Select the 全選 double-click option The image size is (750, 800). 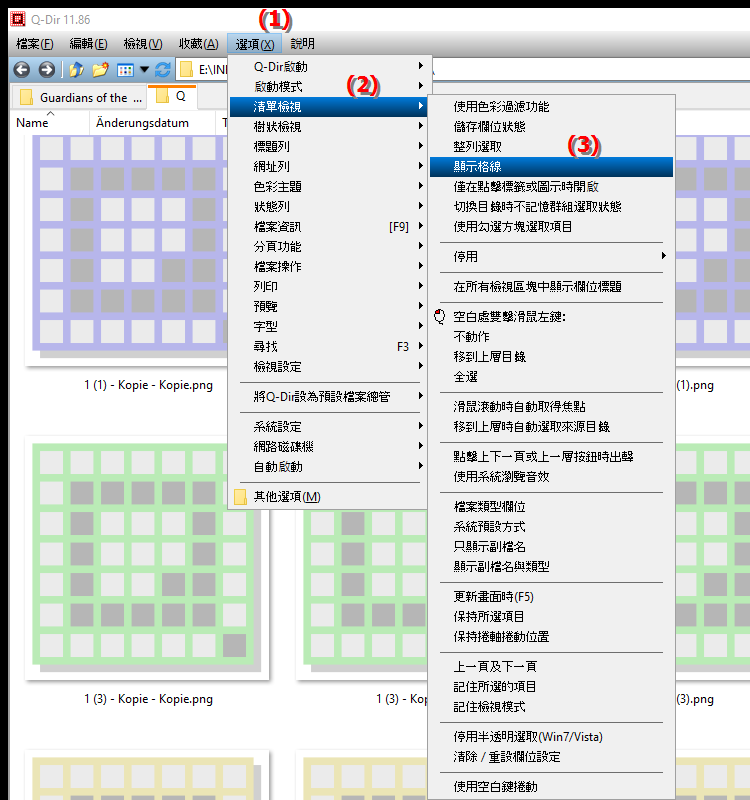551,377
